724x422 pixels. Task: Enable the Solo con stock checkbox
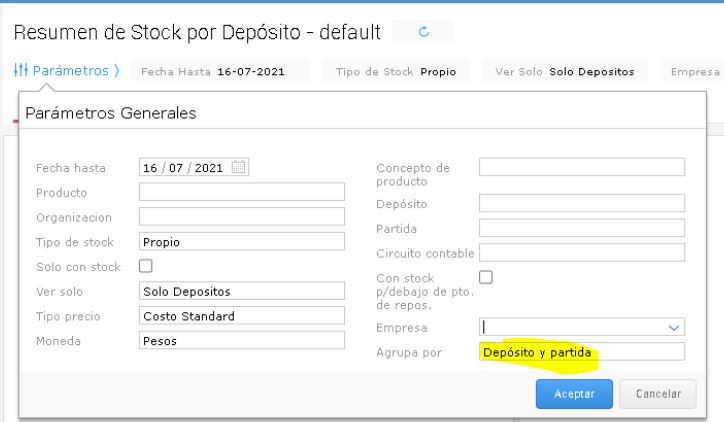(x=146, y=266)
